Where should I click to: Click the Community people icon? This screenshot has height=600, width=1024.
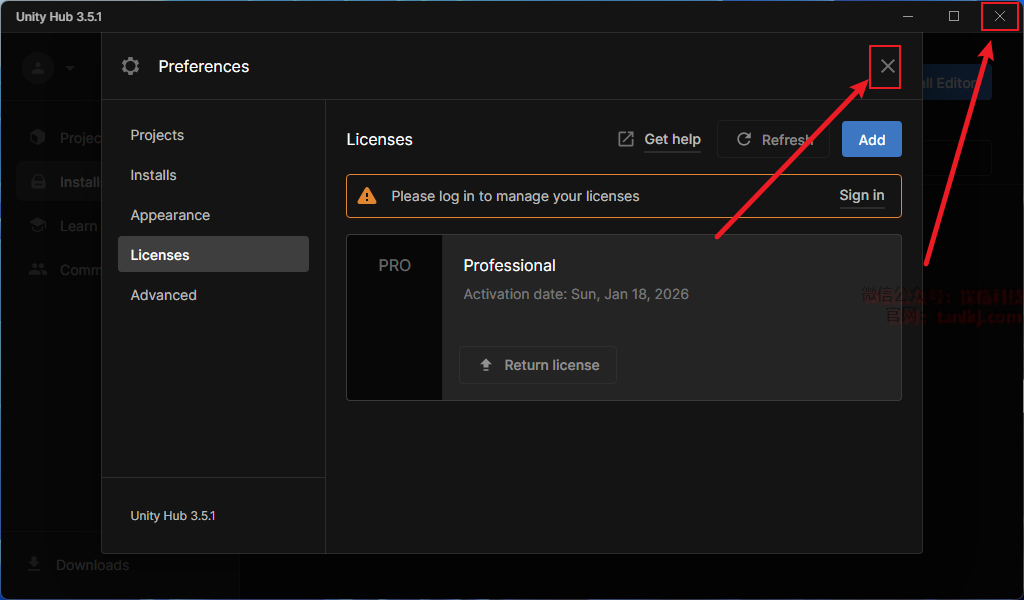click(x=38, y=269)
